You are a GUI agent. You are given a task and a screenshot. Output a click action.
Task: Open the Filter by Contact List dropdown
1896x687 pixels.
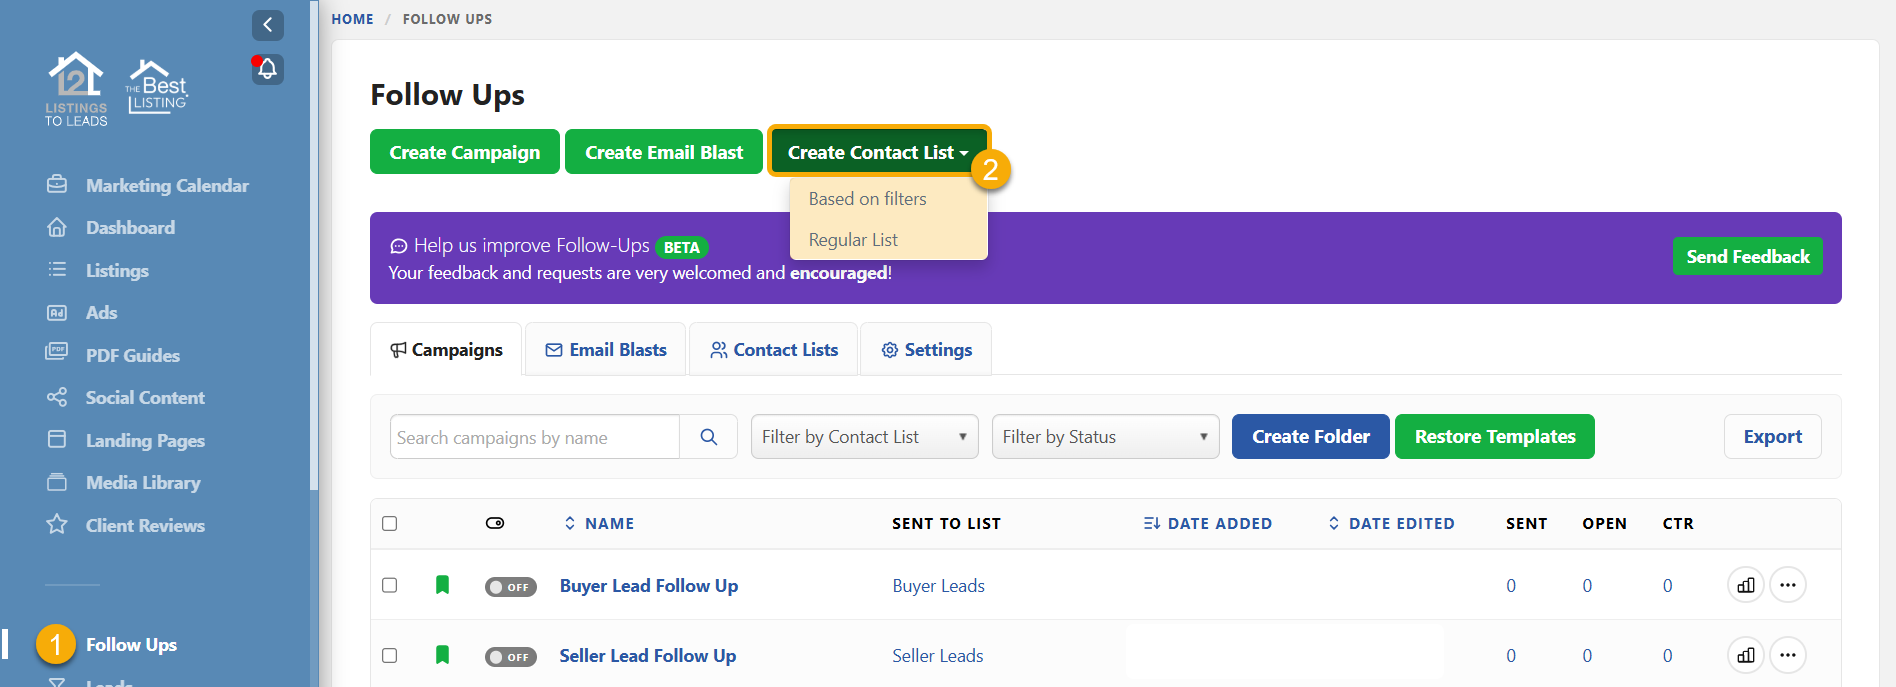click(x=865, y=437)
